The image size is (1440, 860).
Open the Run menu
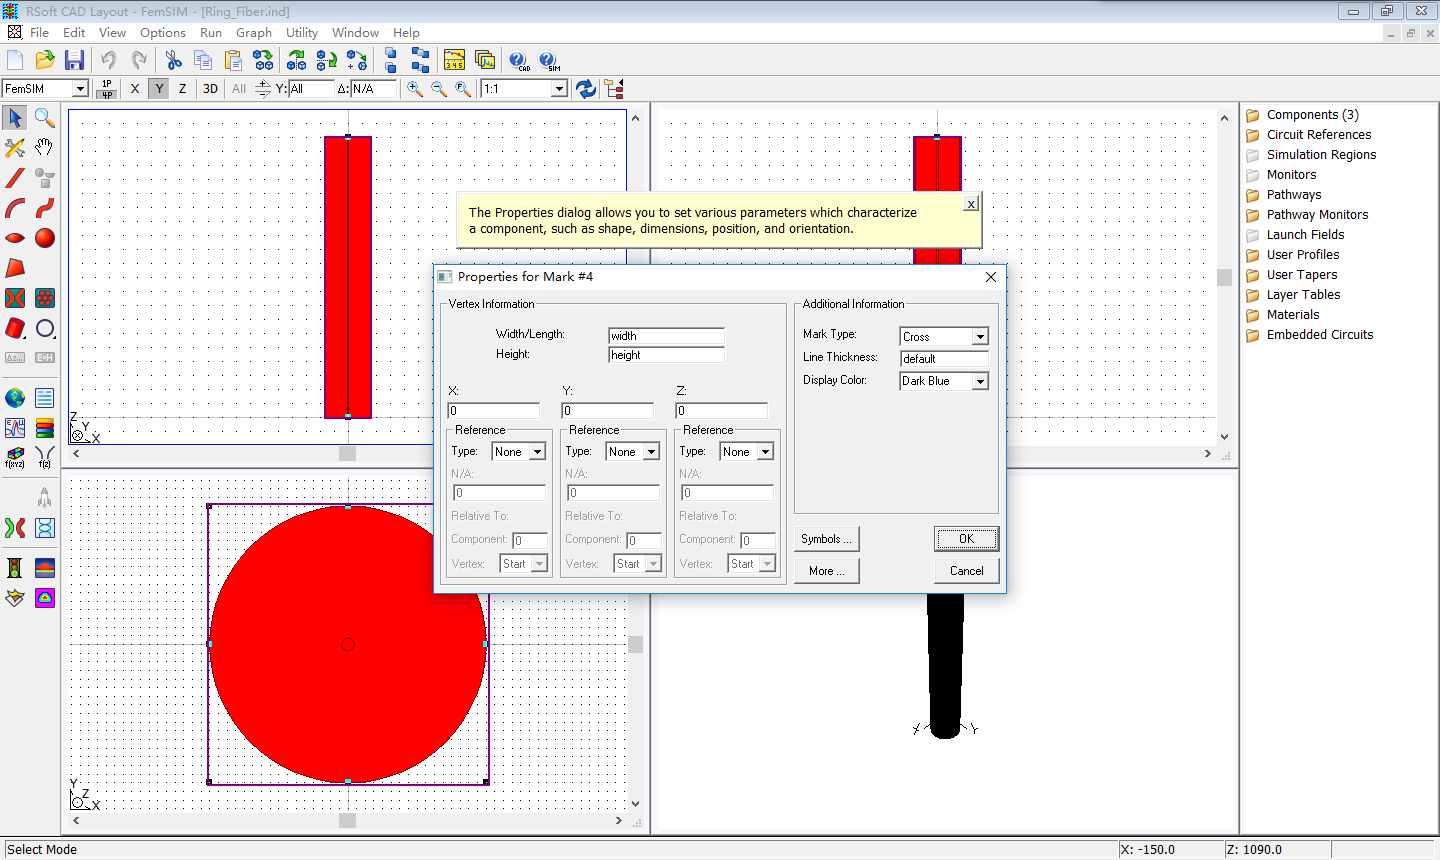[x=211, y=33]
